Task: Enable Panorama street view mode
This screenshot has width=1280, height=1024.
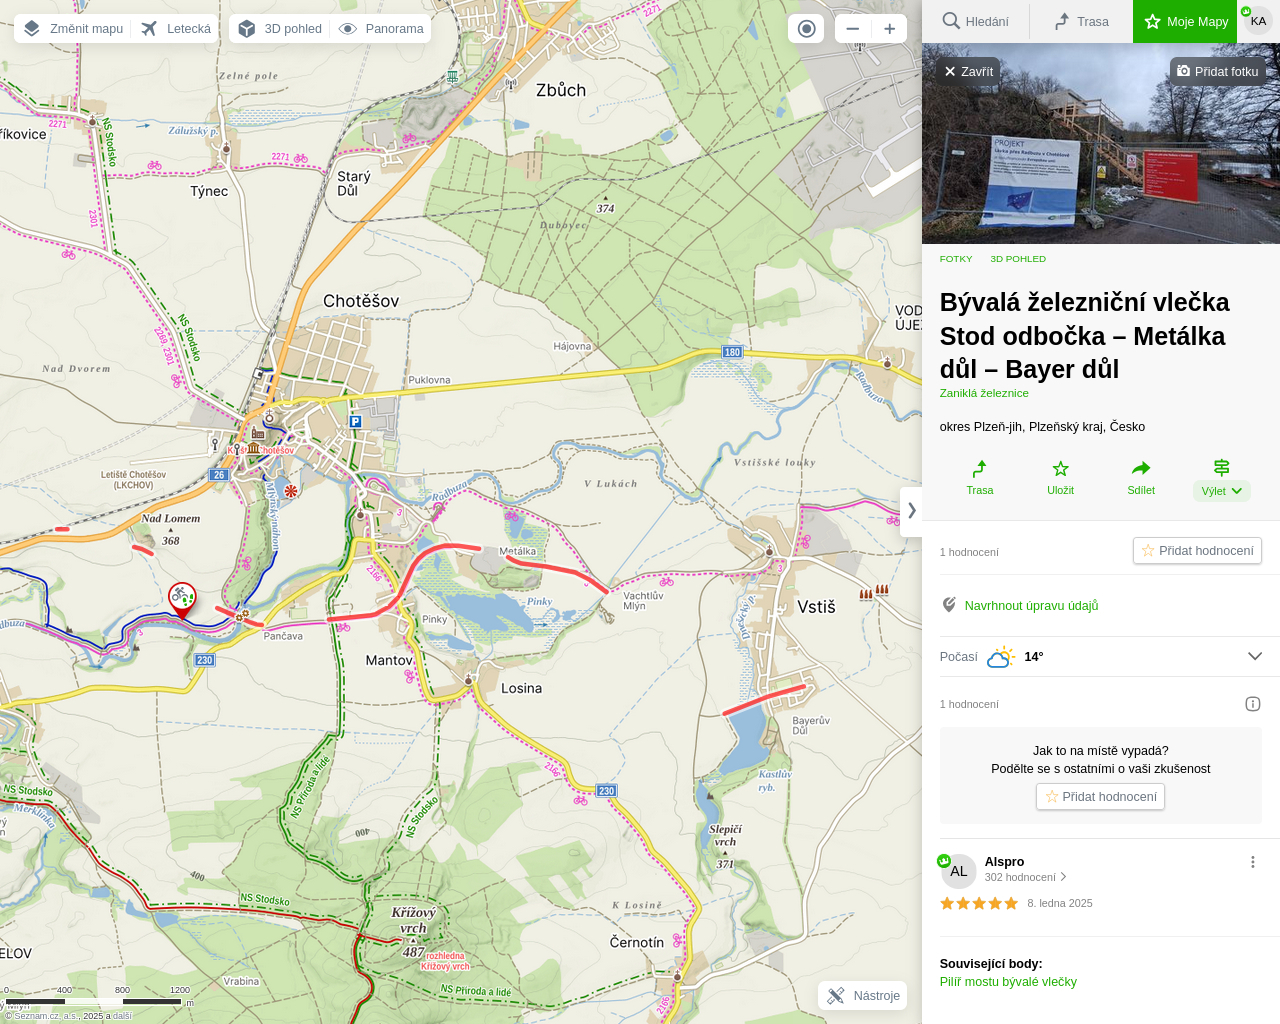Action: (382, 29)
